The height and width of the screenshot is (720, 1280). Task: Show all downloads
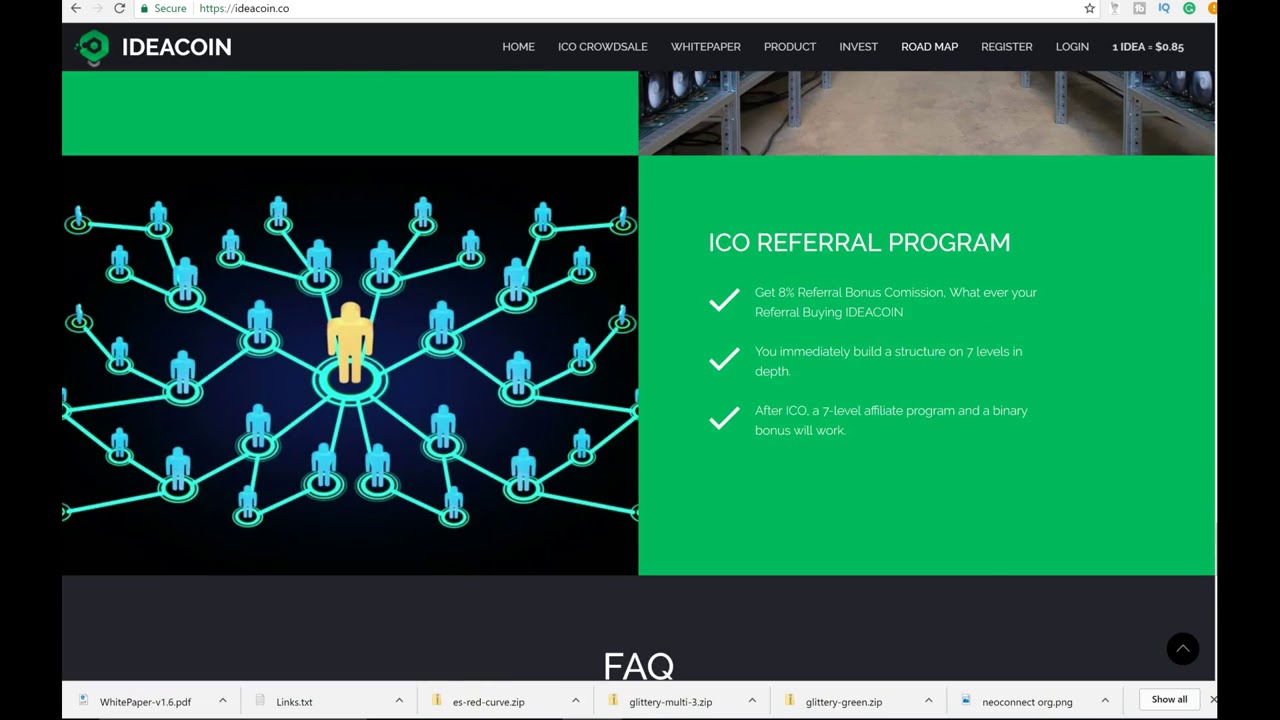(x=1169, y=700)
